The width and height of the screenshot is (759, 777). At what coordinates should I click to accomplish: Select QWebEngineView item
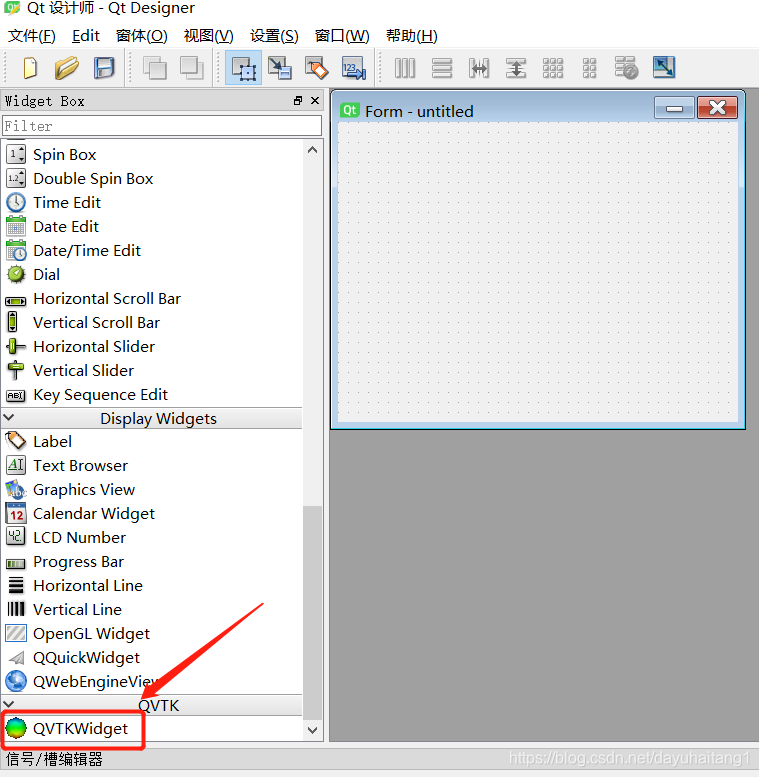pyautogui.click(x=152, y=682)
